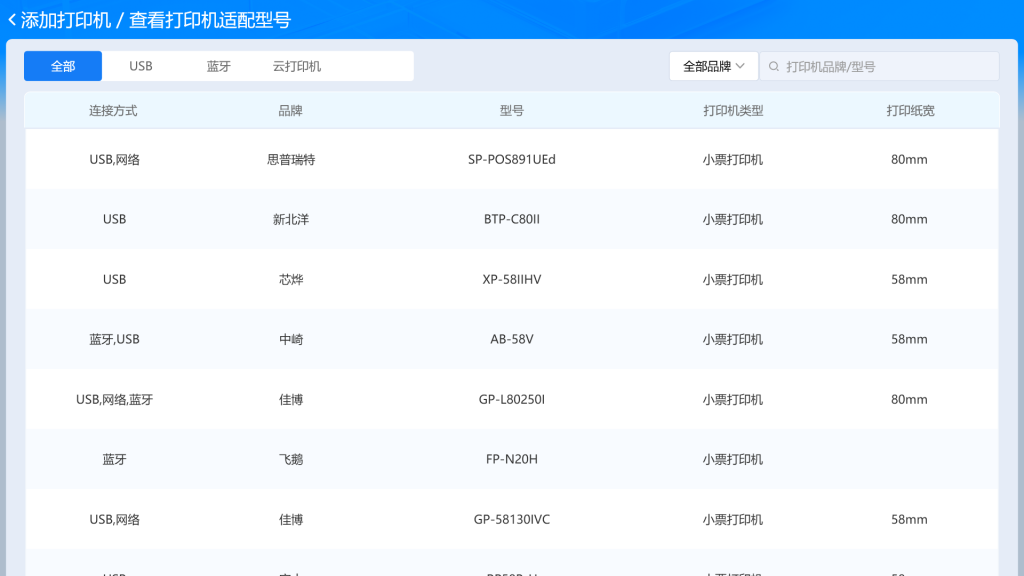Image resolution: width=1024 pixels, height=576 pixels.
Task: Open the 云打印机 tab
Action: point(297,66)
